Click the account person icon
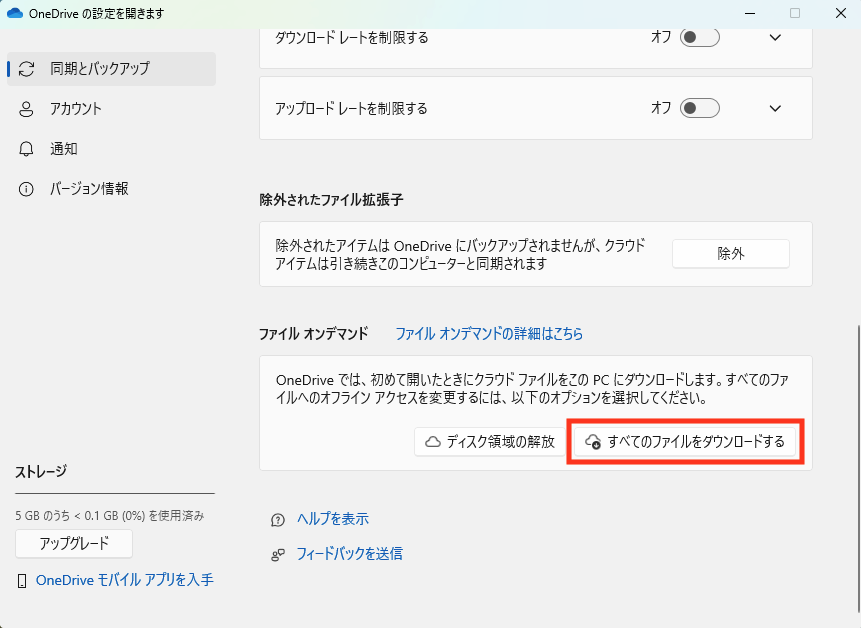 click(26, 109)
